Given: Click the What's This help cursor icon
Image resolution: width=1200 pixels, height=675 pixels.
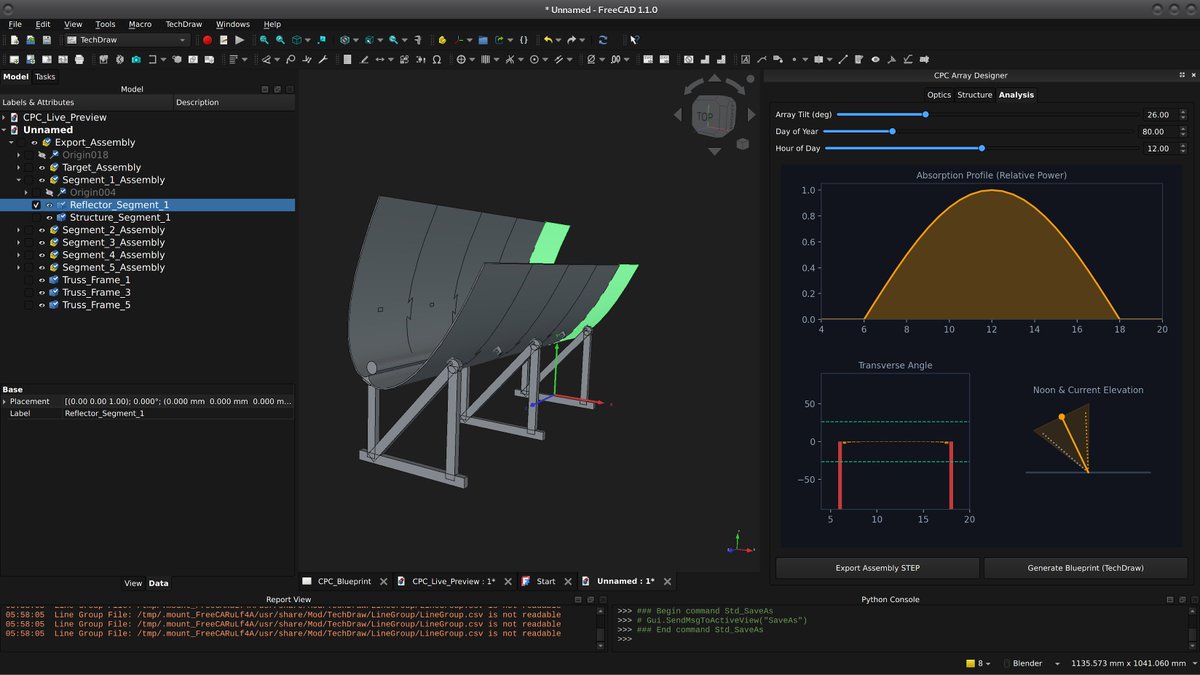Looking at the screenshot, I should point(634,40).
